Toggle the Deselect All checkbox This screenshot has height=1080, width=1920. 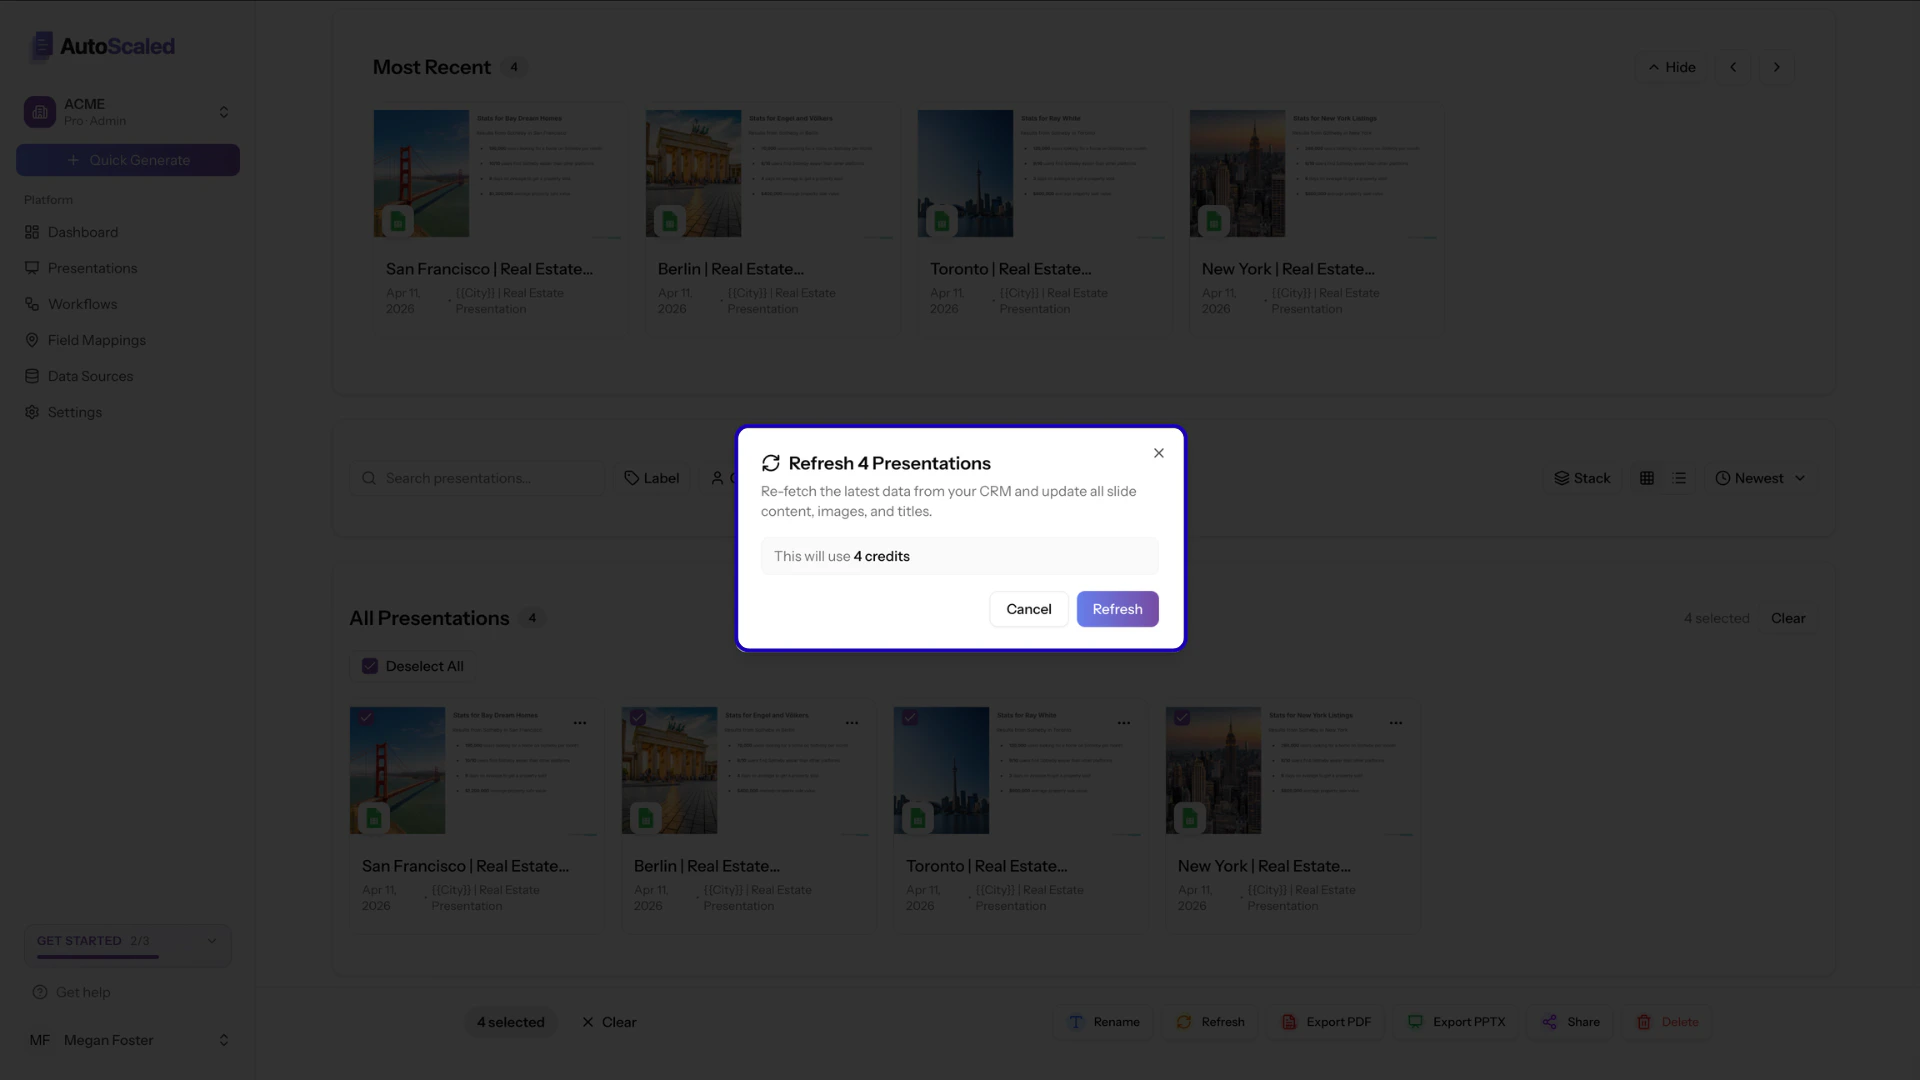(370, 666)
